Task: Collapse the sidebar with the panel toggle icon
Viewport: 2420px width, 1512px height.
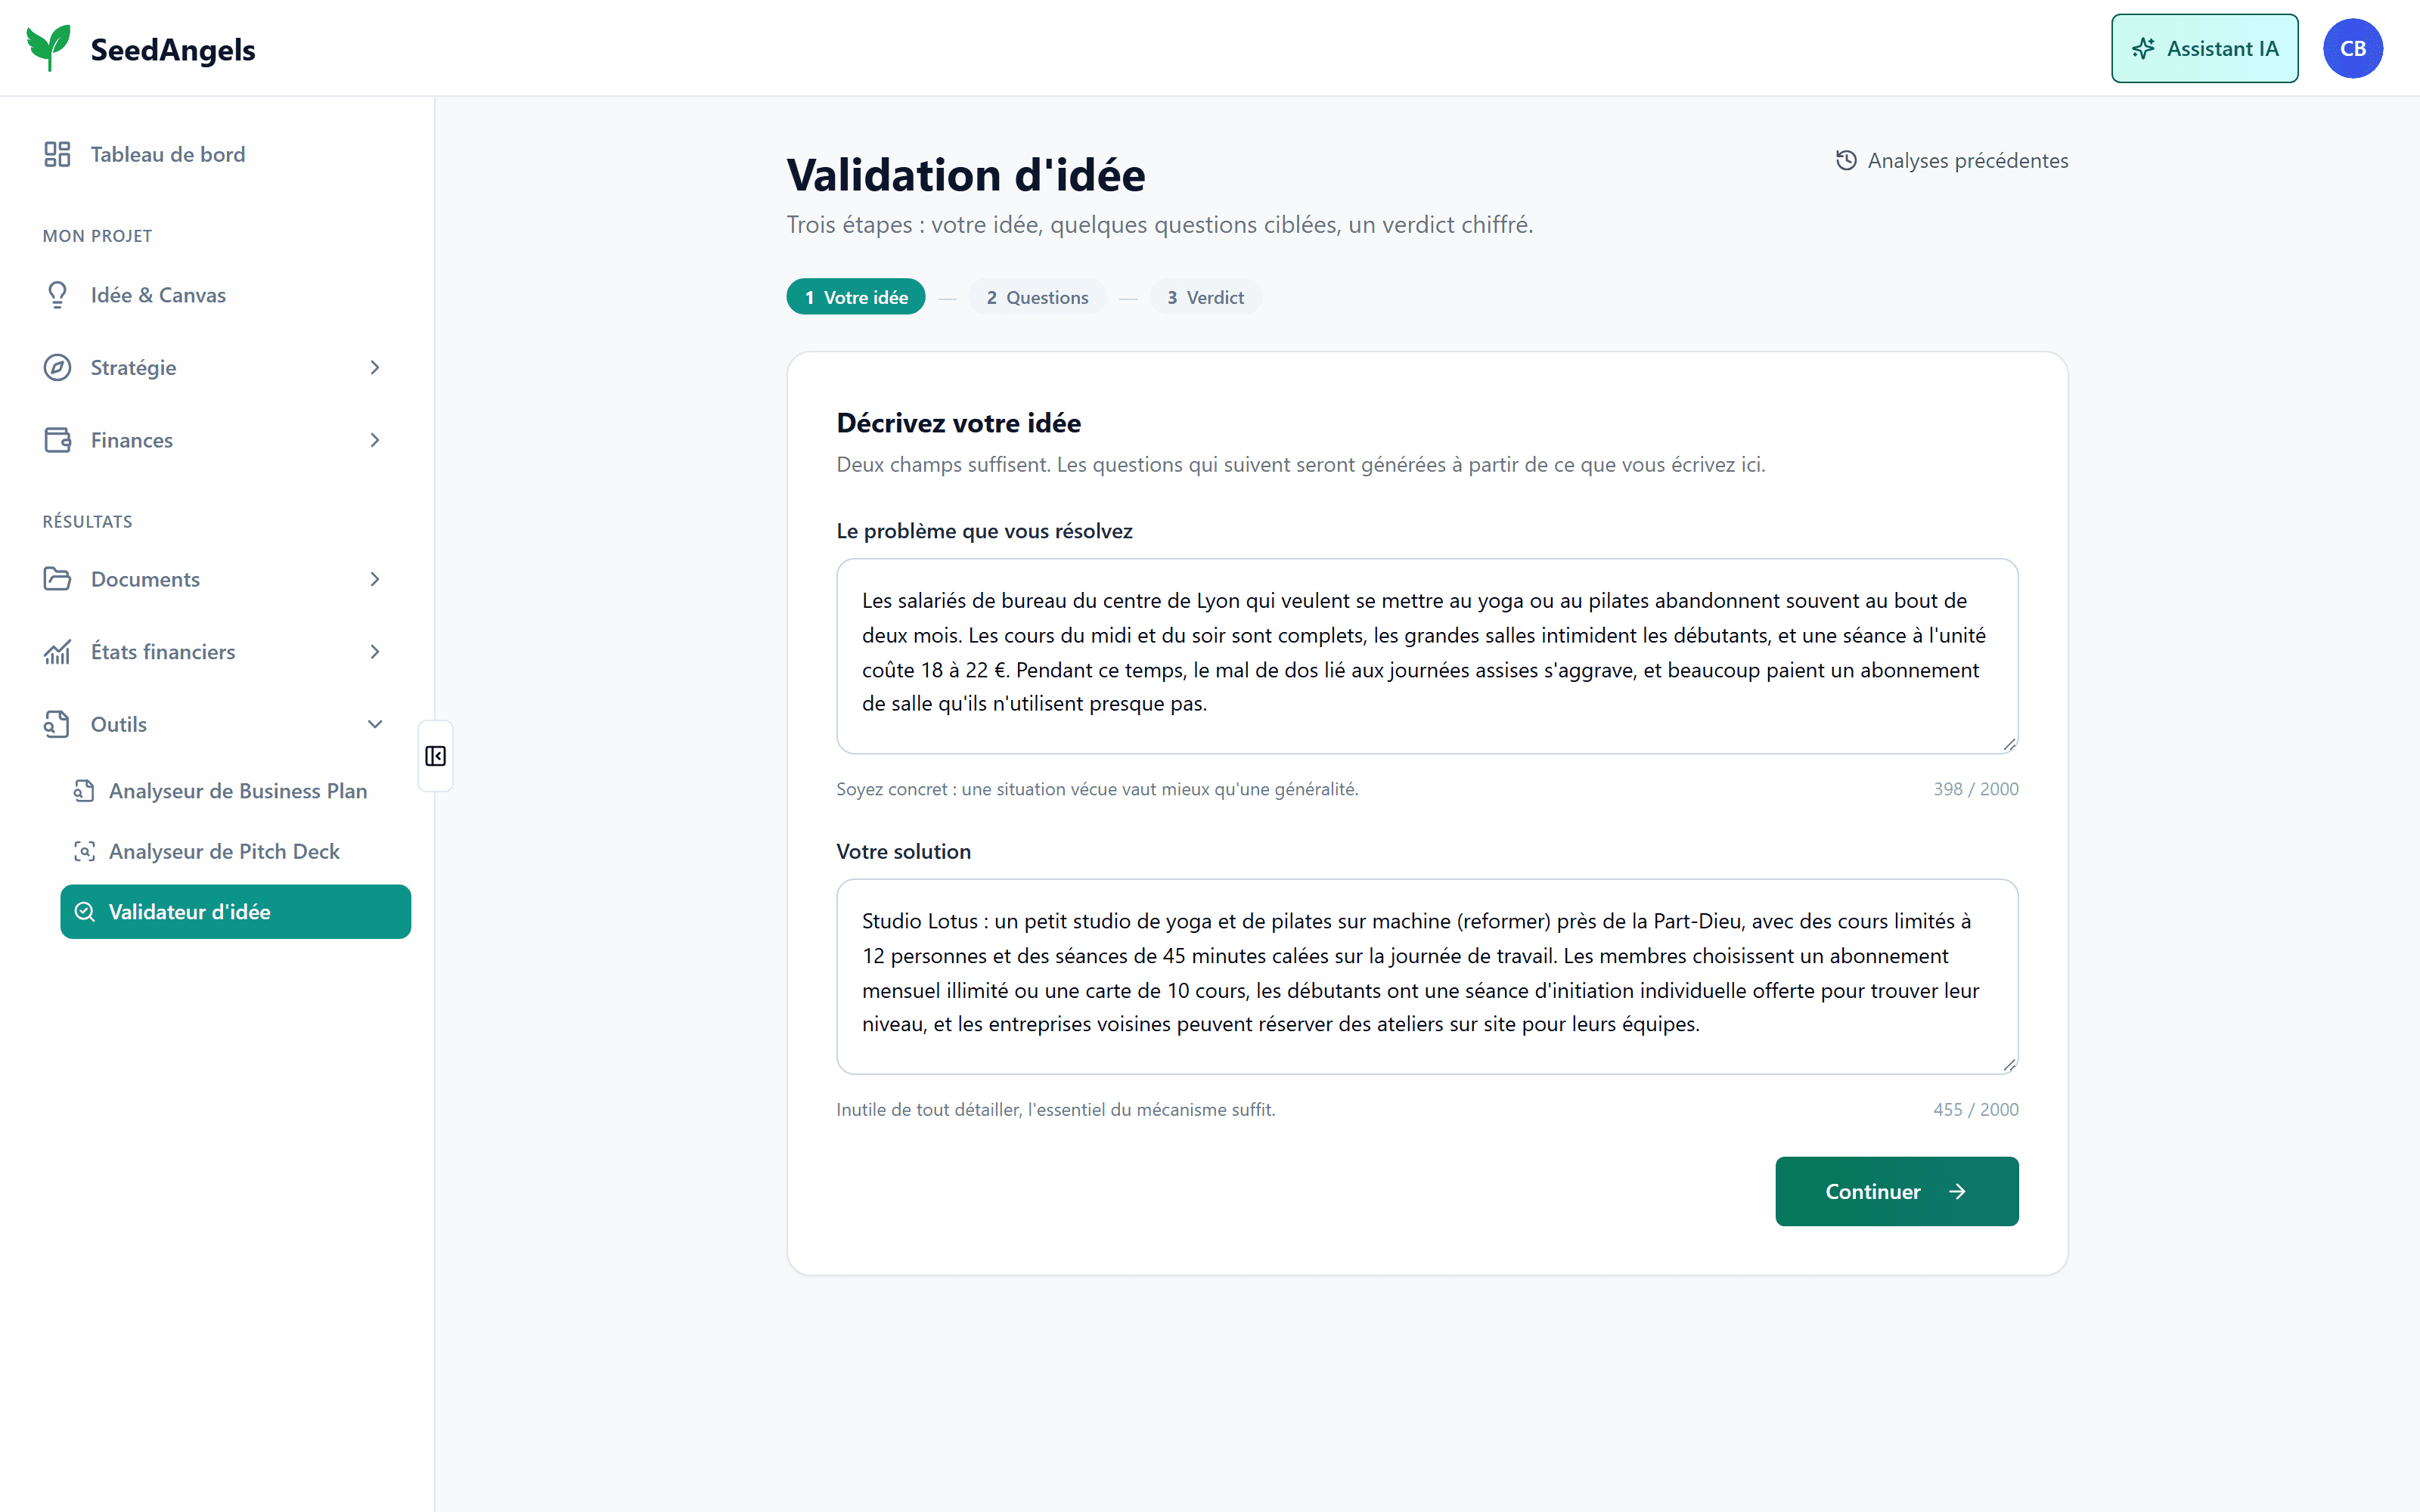Action: 435,756
